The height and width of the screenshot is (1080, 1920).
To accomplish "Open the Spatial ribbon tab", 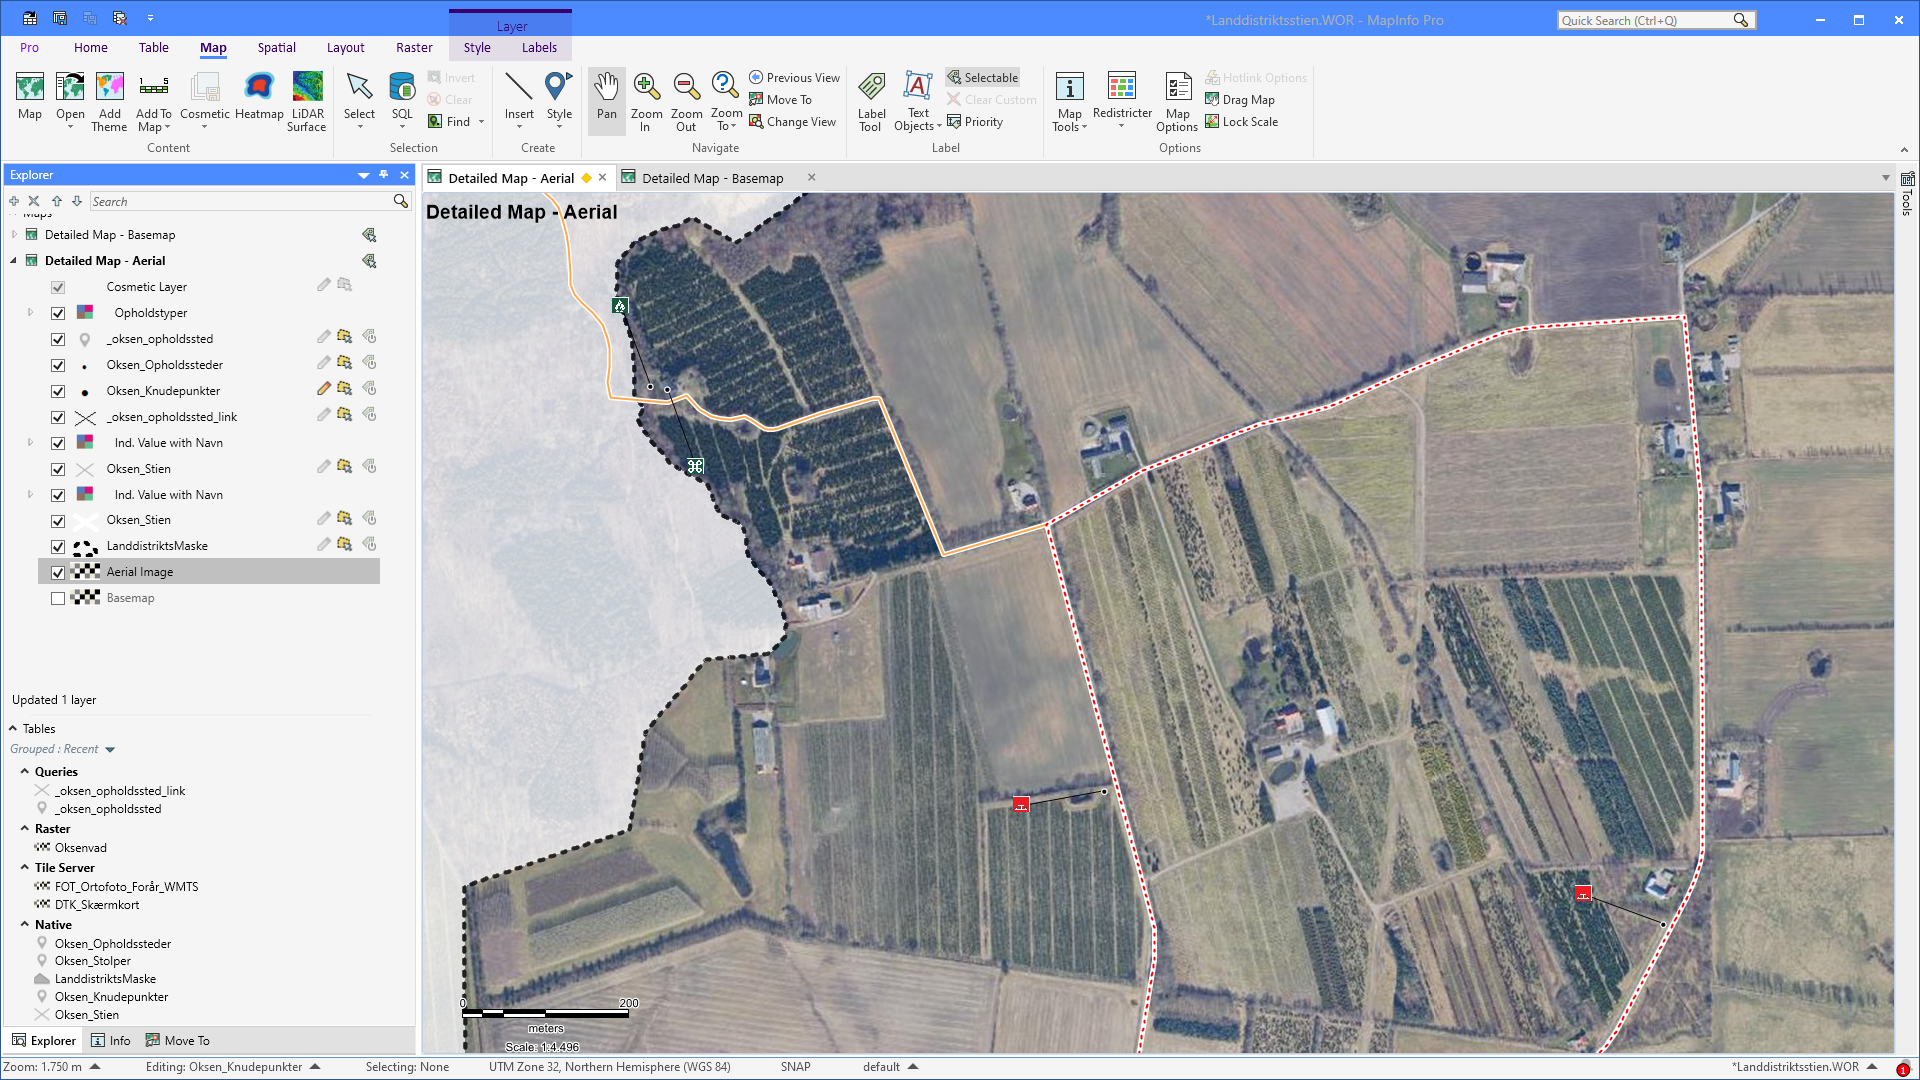I will 276,48.
